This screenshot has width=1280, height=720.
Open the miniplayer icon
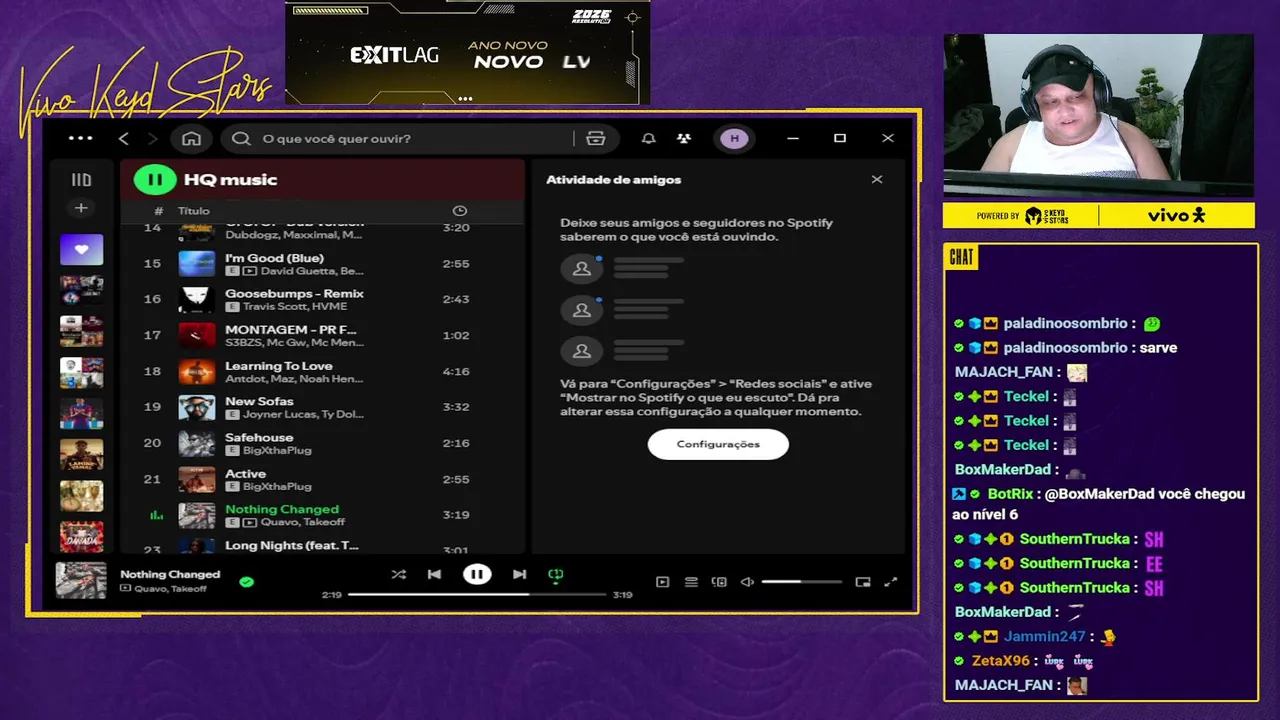(x=863, y=582)
